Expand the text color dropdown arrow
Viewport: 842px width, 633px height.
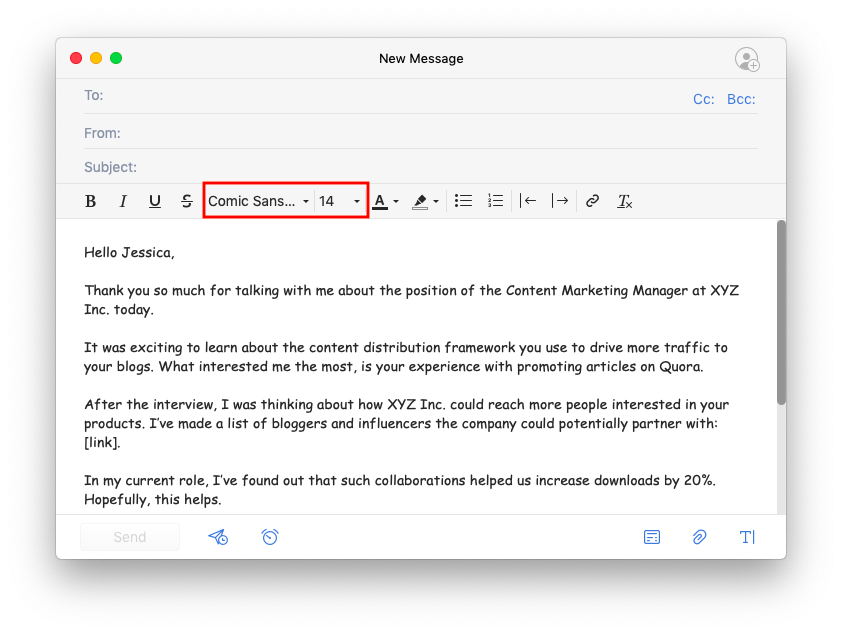tap(396, 200)
